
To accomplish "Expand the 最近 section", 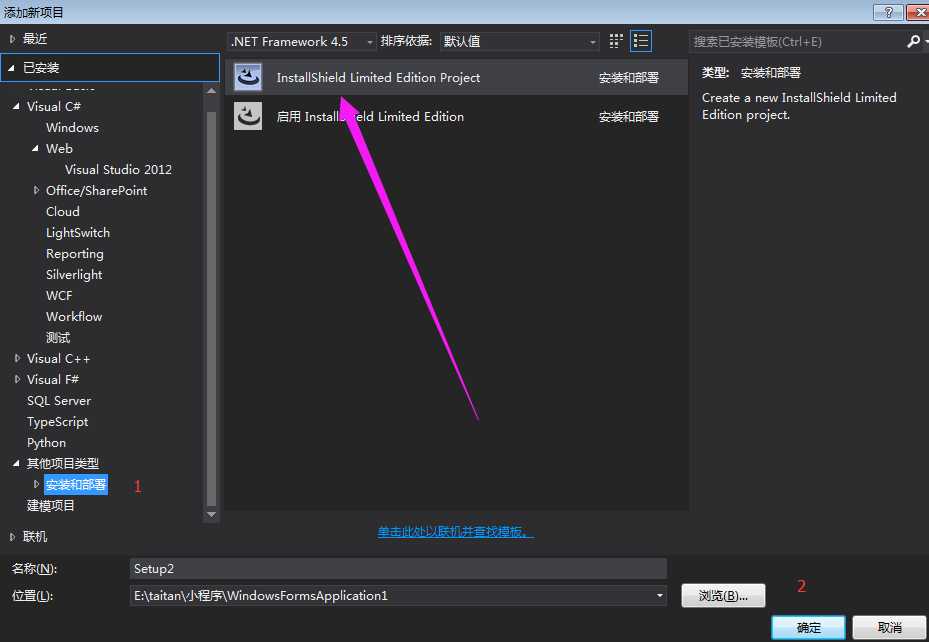I will pyautogui.click(x=12, y=39).
